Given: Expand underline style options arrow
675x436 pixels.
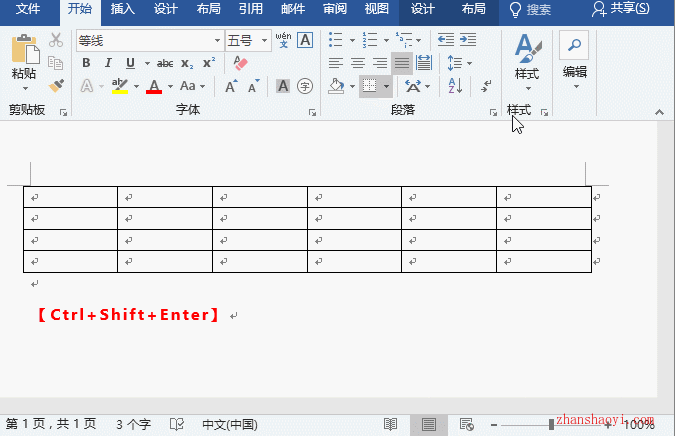Looking at the screenshot, I should (147, 64).
